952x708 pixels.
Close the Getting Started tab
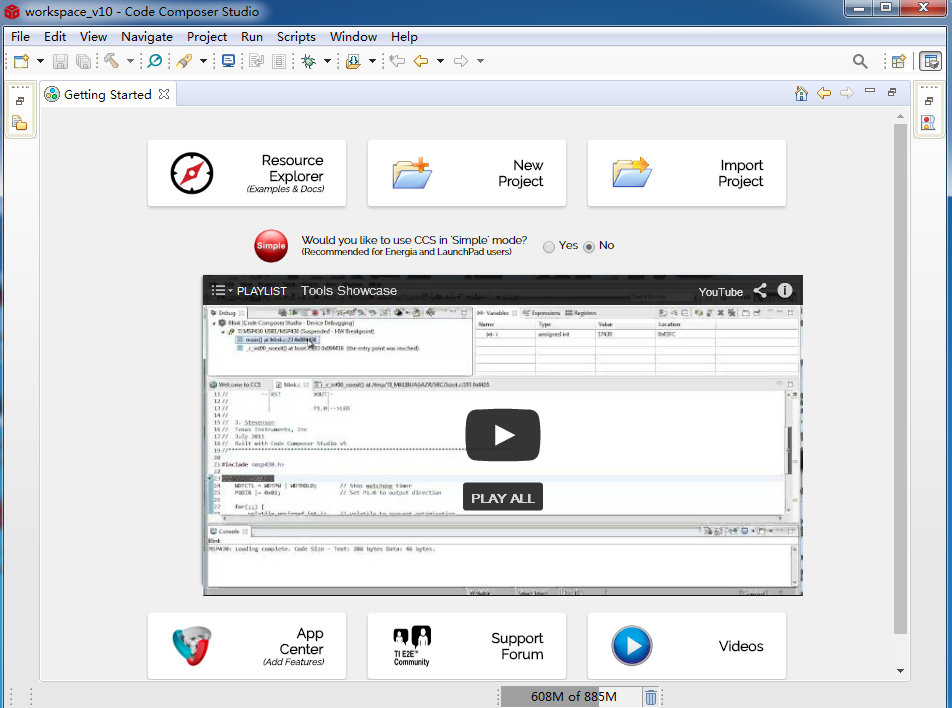click(x=164, y=94)
